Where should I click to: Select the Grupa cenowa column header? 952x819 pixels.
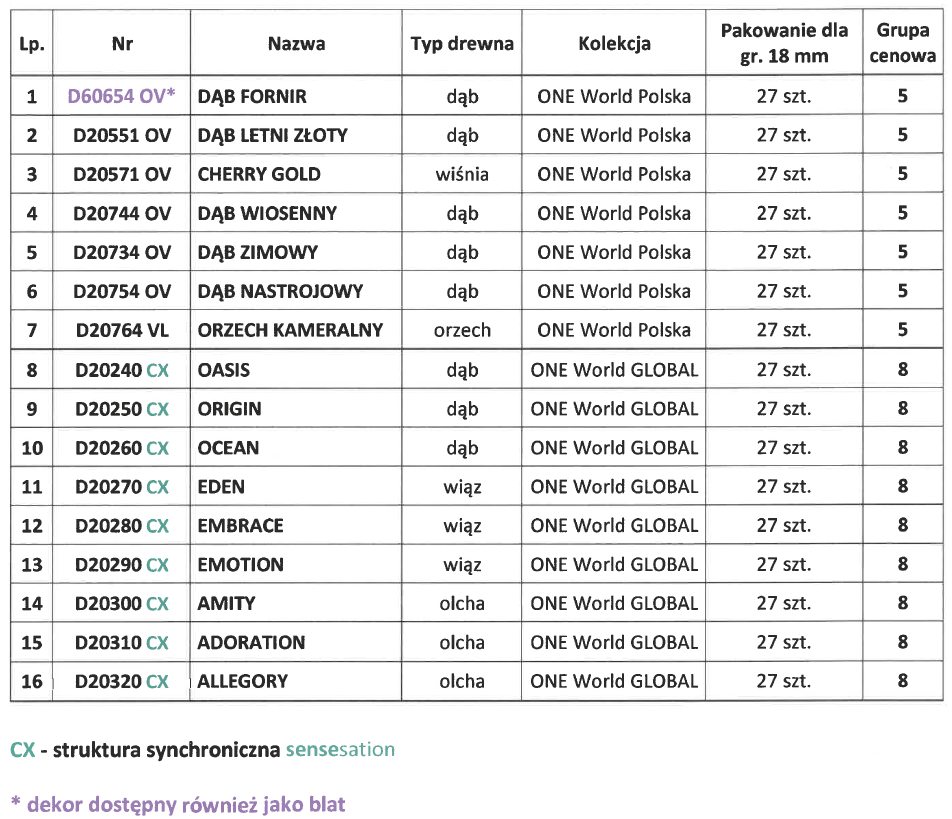[903, 43]
